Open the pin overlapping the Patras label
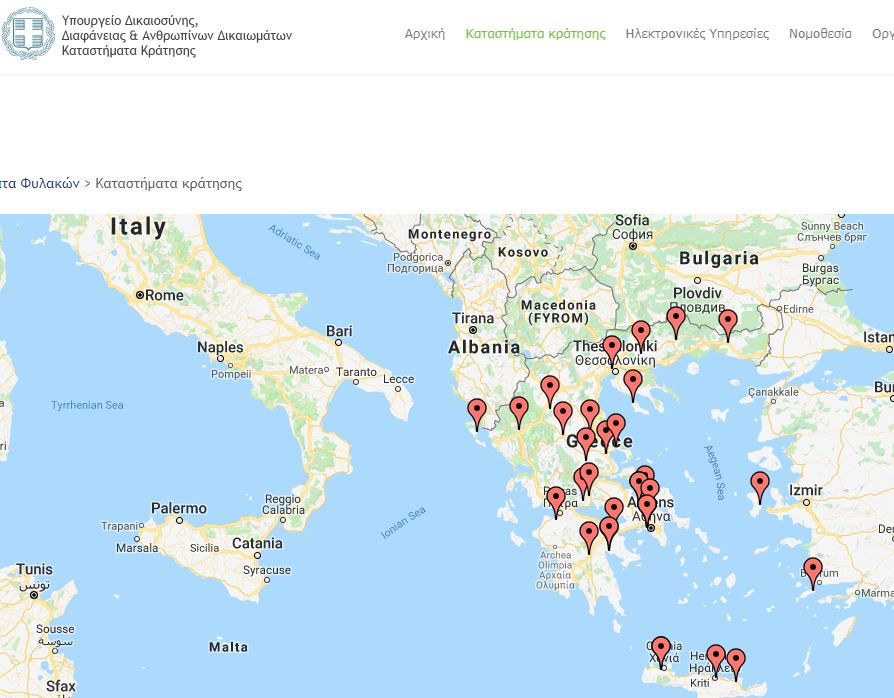Image resolution: width=894 pixels, height=698 pixels. point(556,501)
